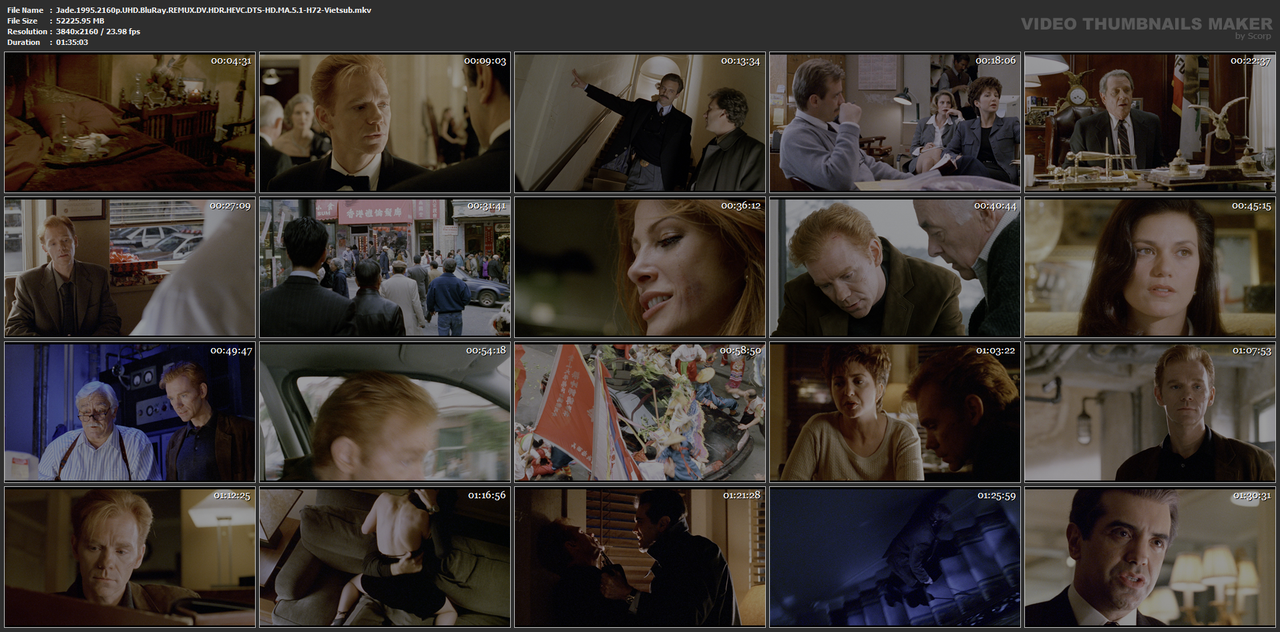Screen dimensions: 1280x632
Task: Select the thumbnail at 00:13:34
Action: (x=640, y=122)
